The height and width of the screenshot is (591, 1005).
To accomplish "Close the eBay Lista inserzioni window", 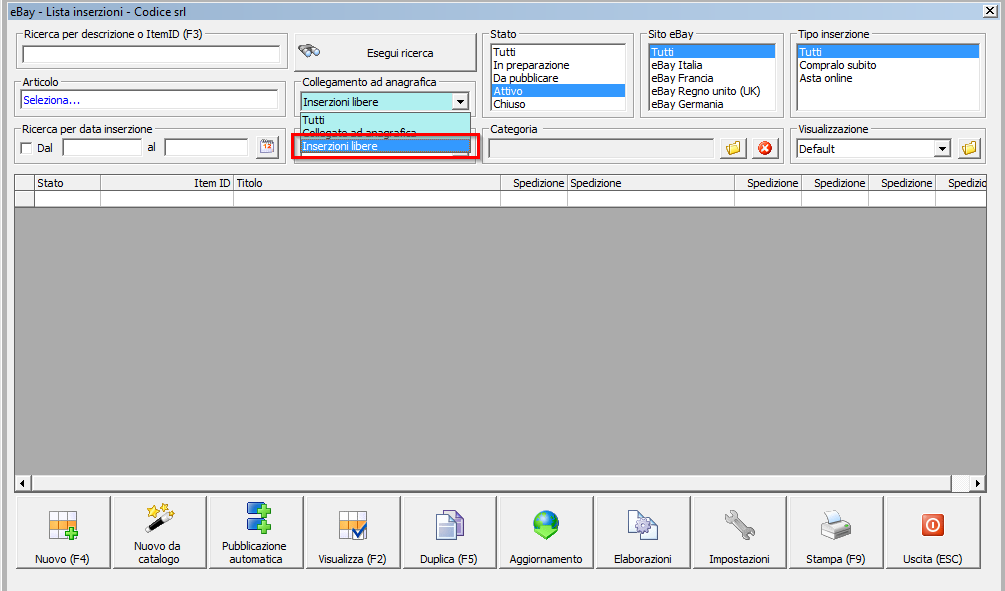I will point(990,11).
